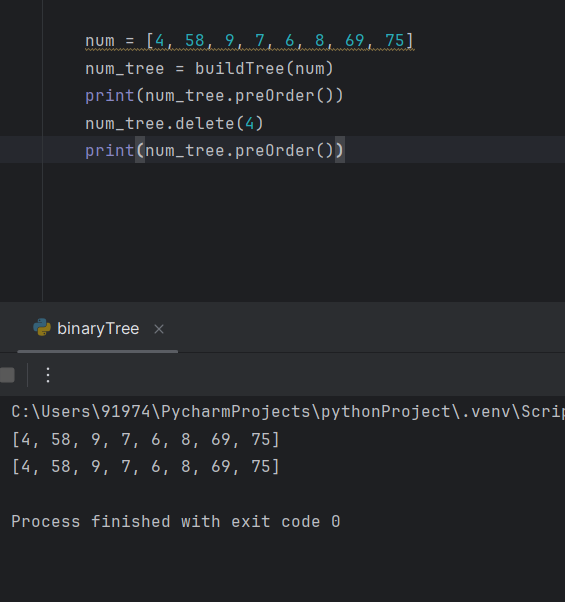Select the binaryTree run tab label

click(x=98, y=329)
